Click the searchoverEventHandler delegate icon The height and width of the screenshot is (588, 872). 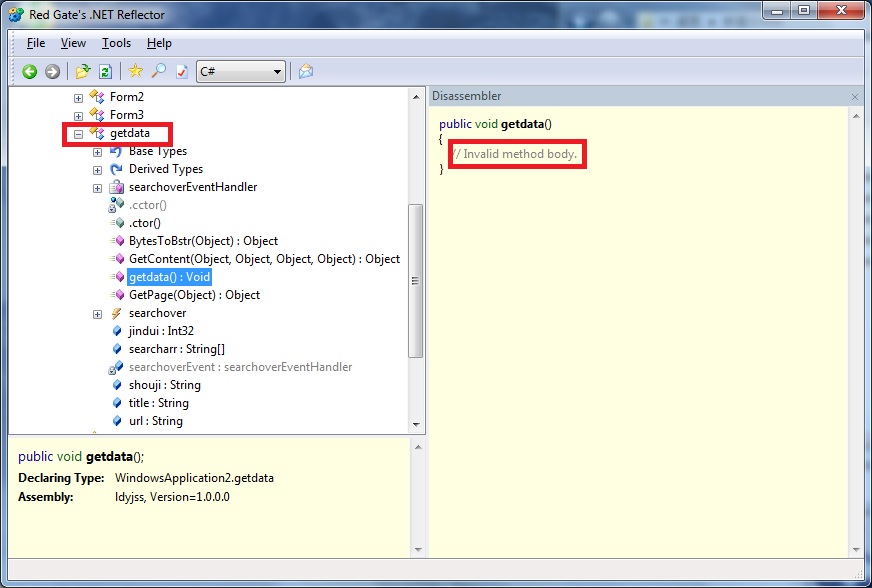point(116,187)
